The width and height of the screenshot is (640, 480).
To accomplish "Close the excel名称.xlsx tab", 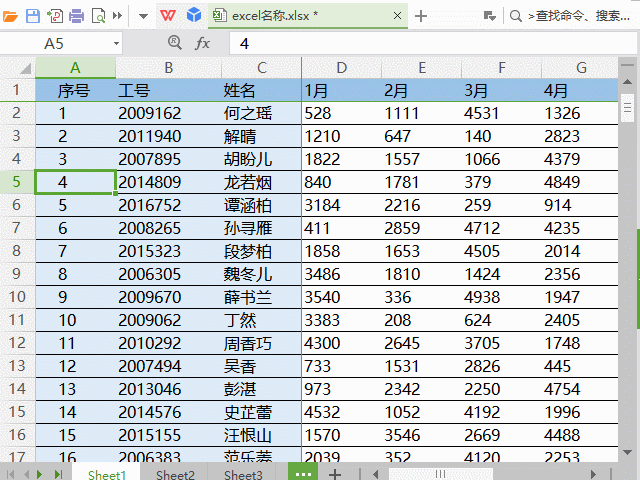I will [397, 16].
